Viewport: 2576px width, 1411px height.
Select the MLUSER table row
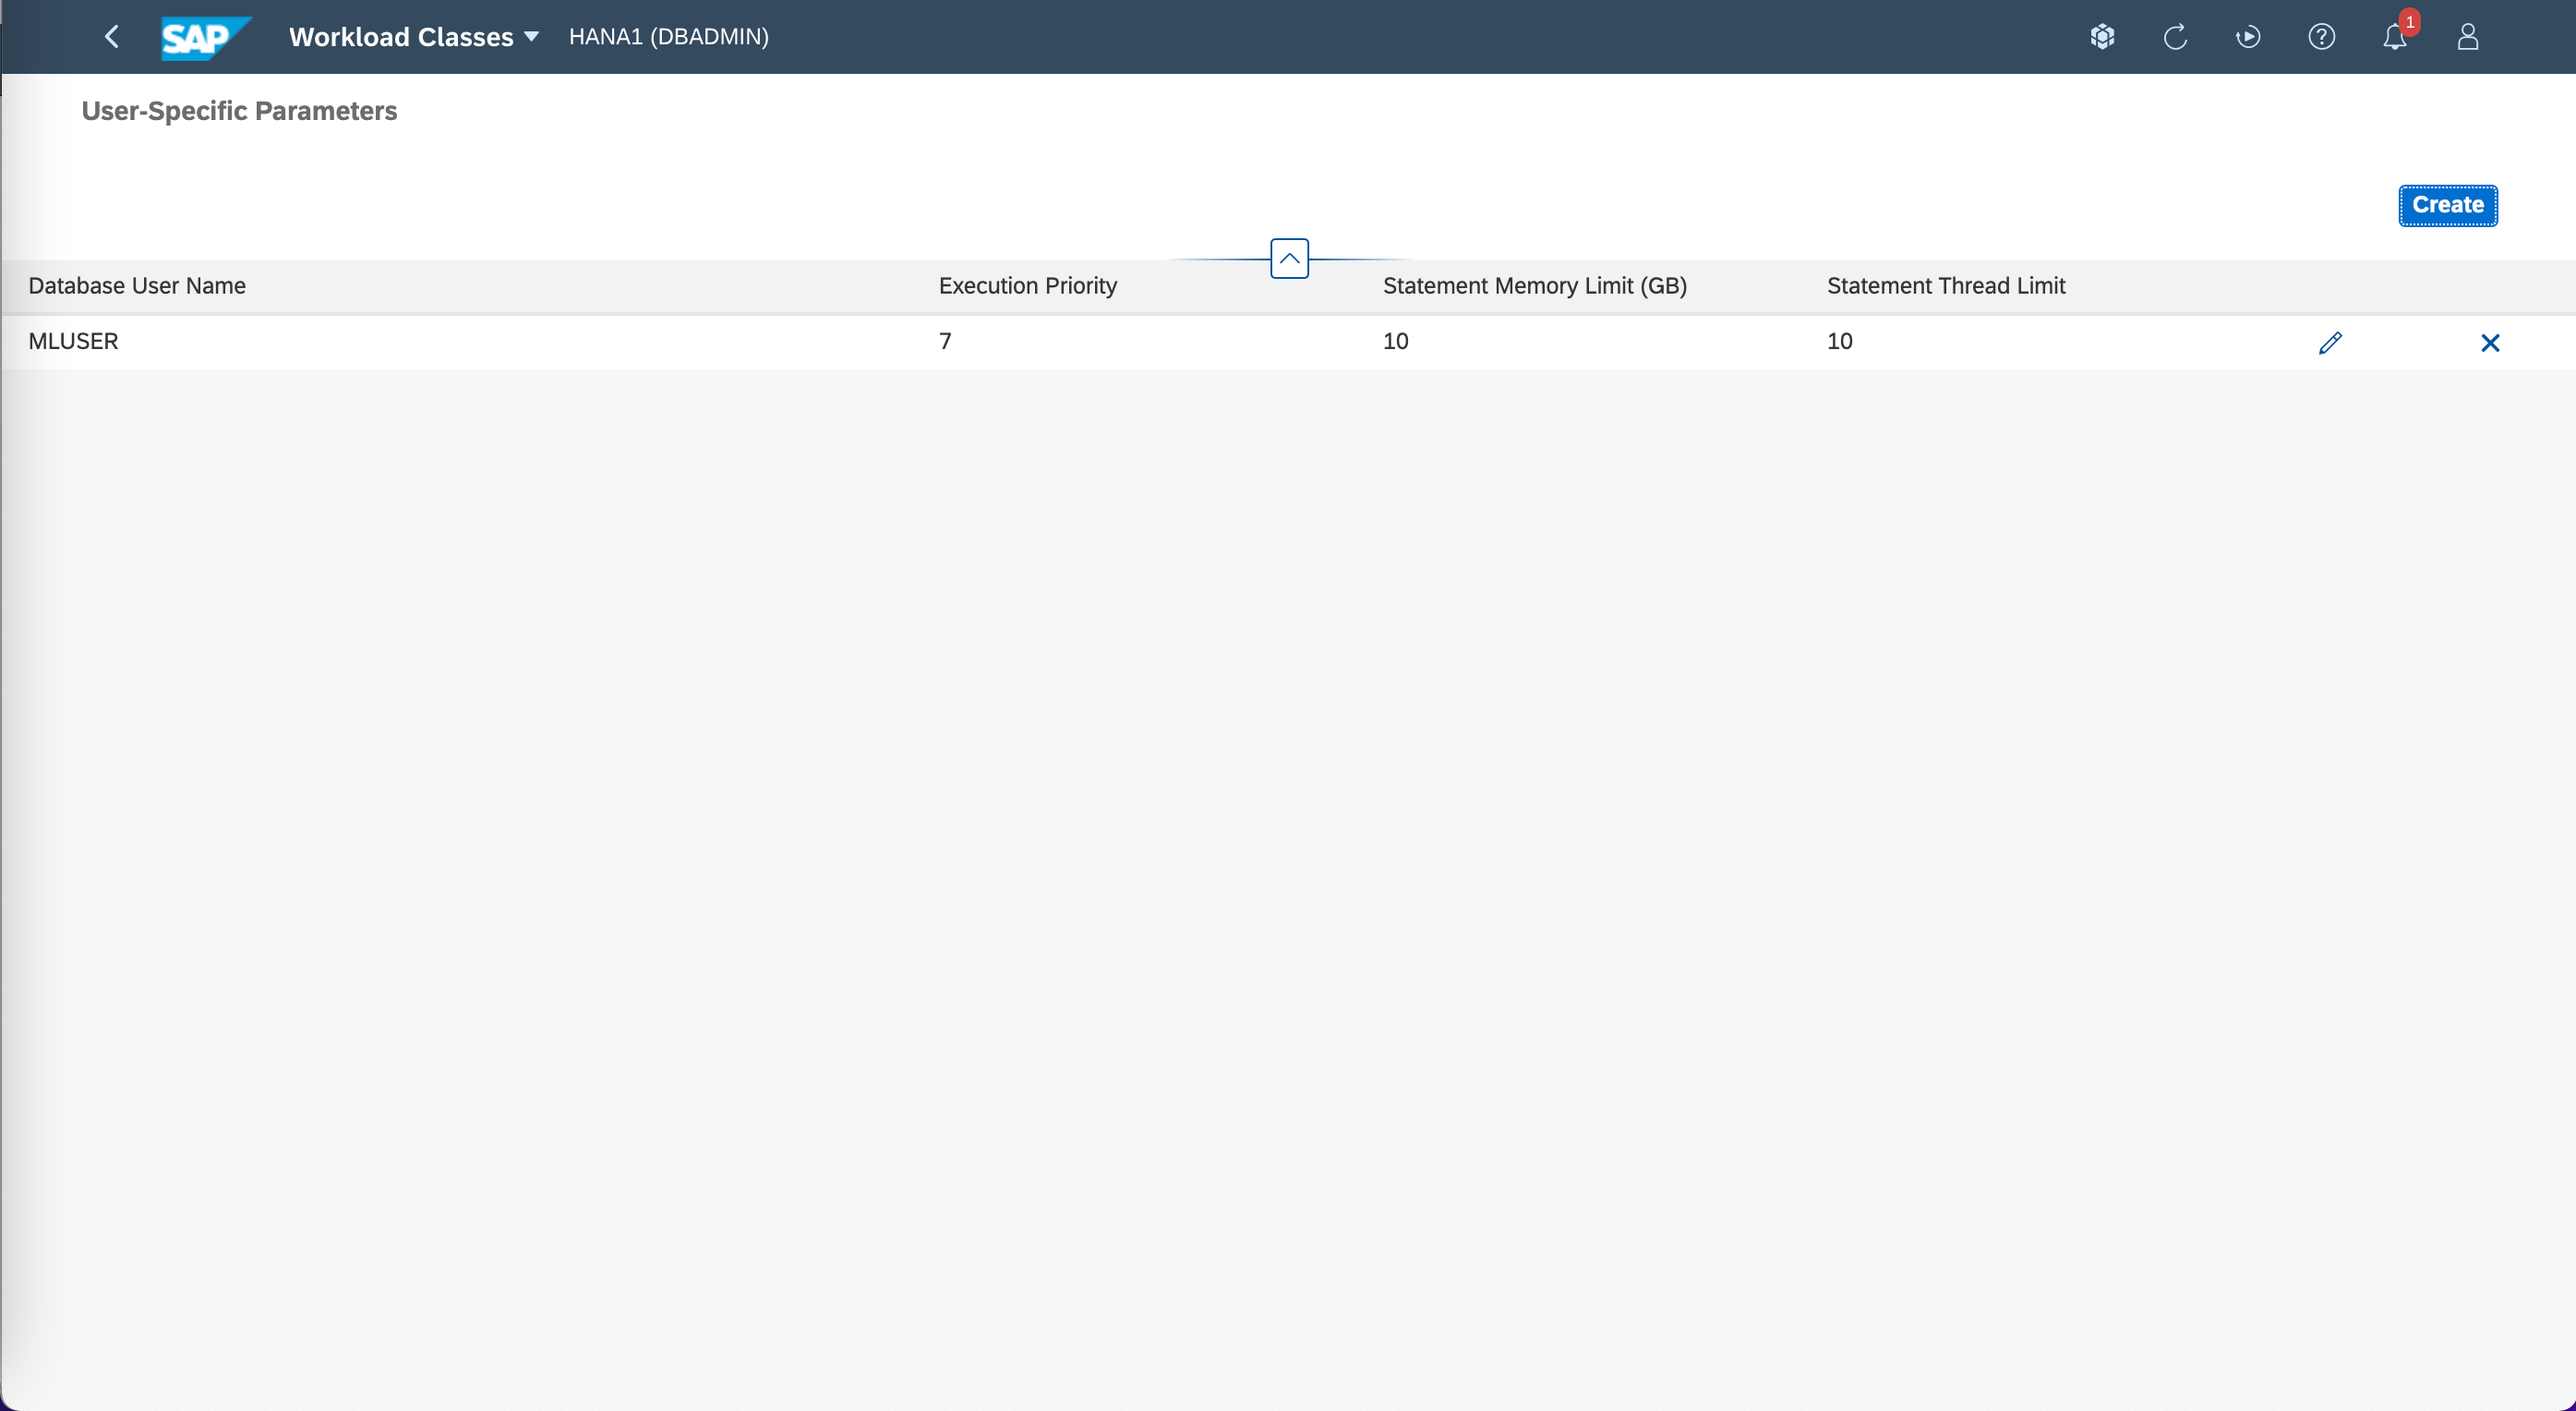[x=600, y=342]
